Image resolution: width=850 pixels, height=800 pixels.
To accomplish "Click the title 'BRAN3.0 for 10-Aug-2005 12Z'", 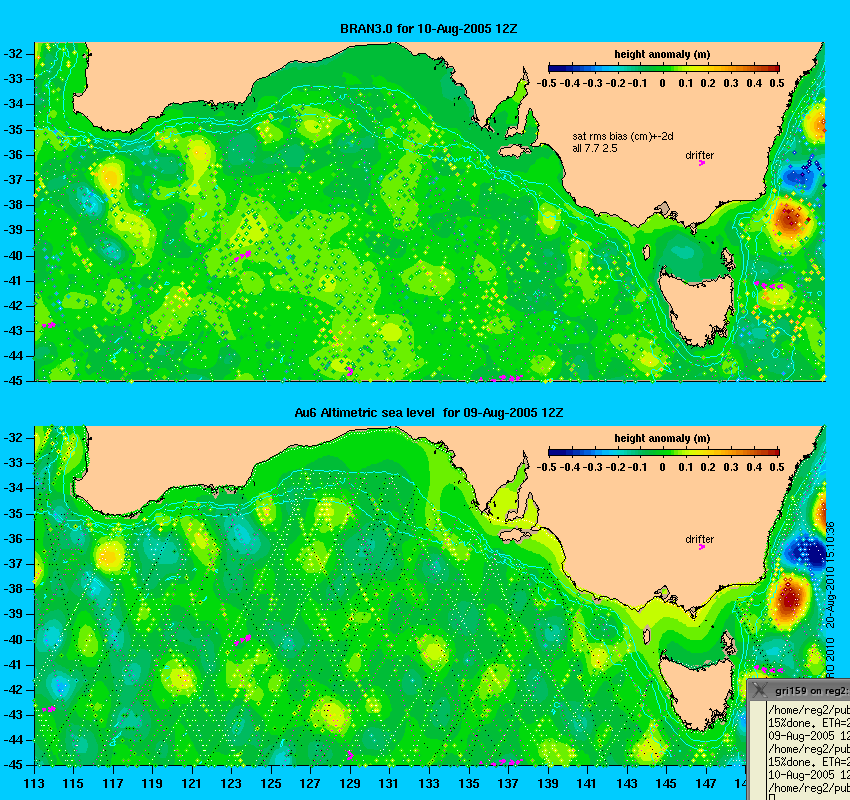I will coord(428,29).
